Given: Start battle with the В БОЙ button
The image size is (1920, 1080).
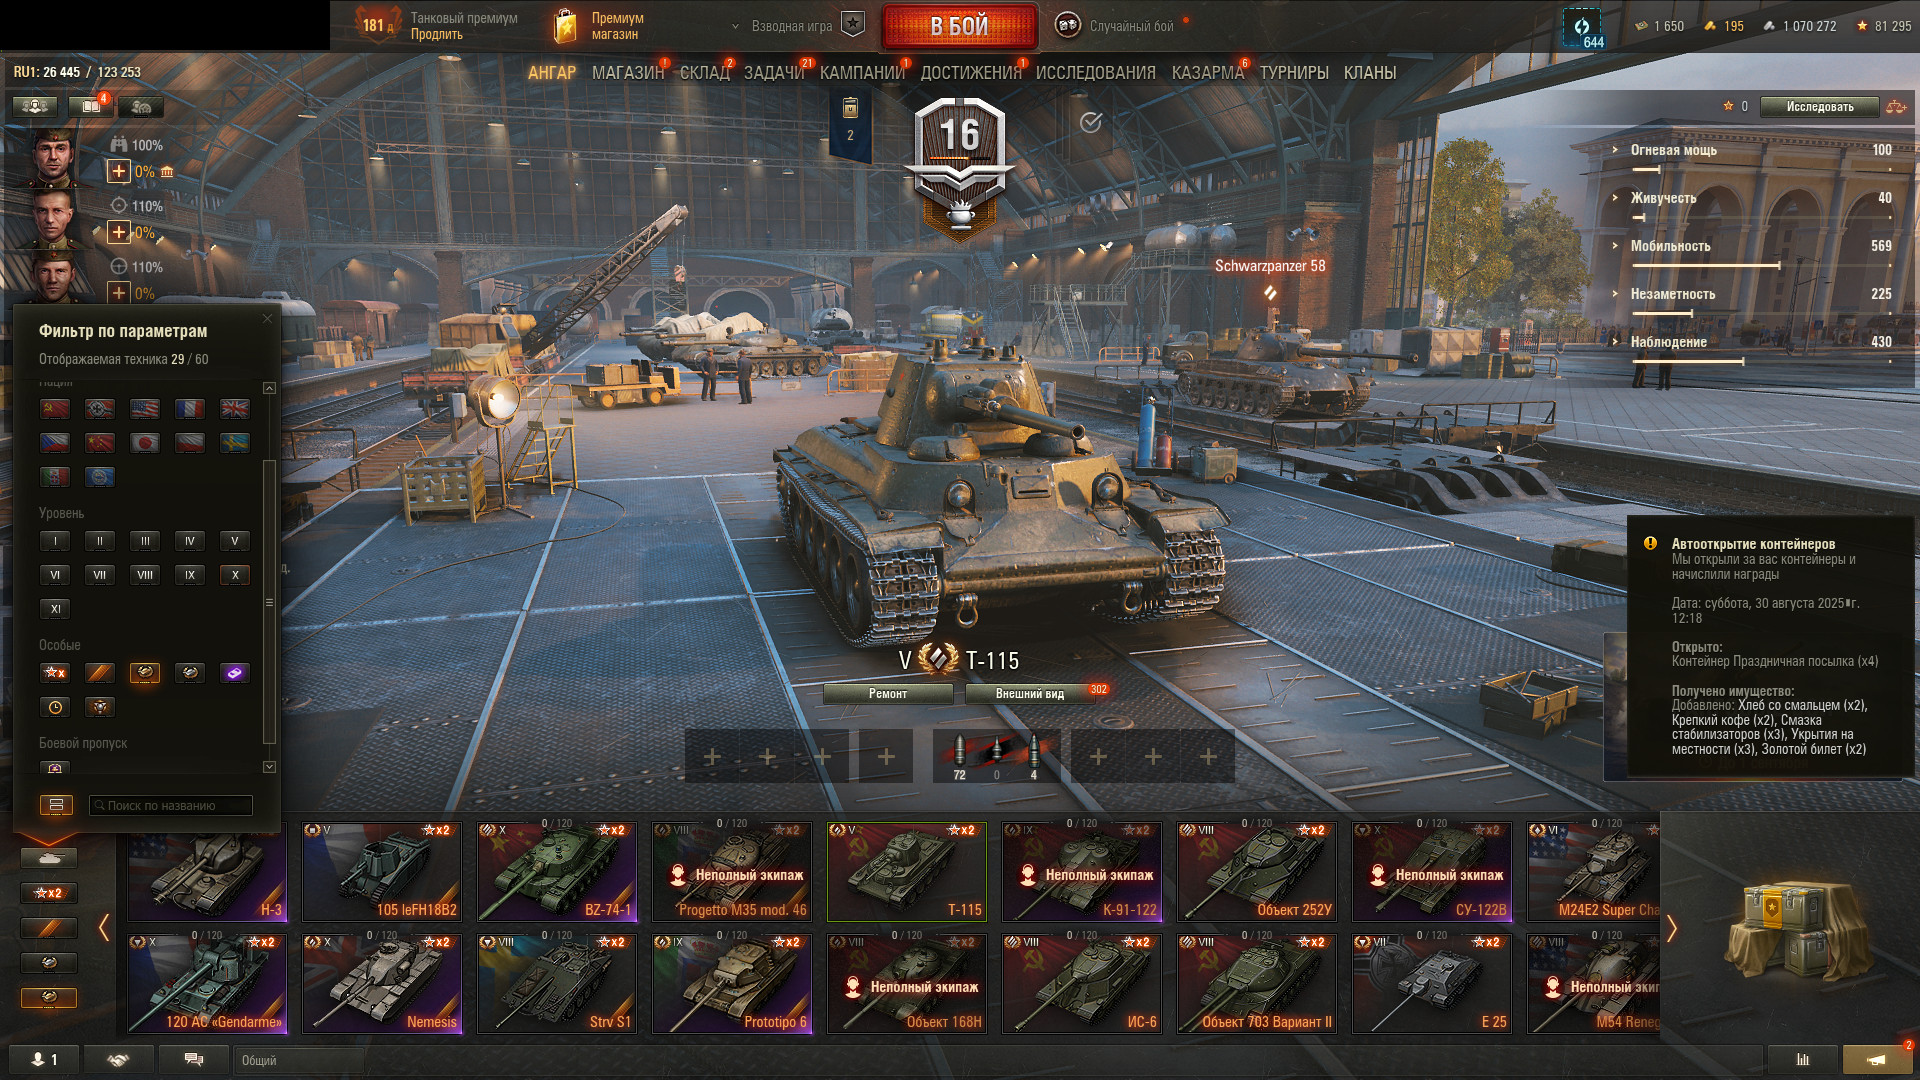Looking at the screenshot, I should (x=960, y=26).
